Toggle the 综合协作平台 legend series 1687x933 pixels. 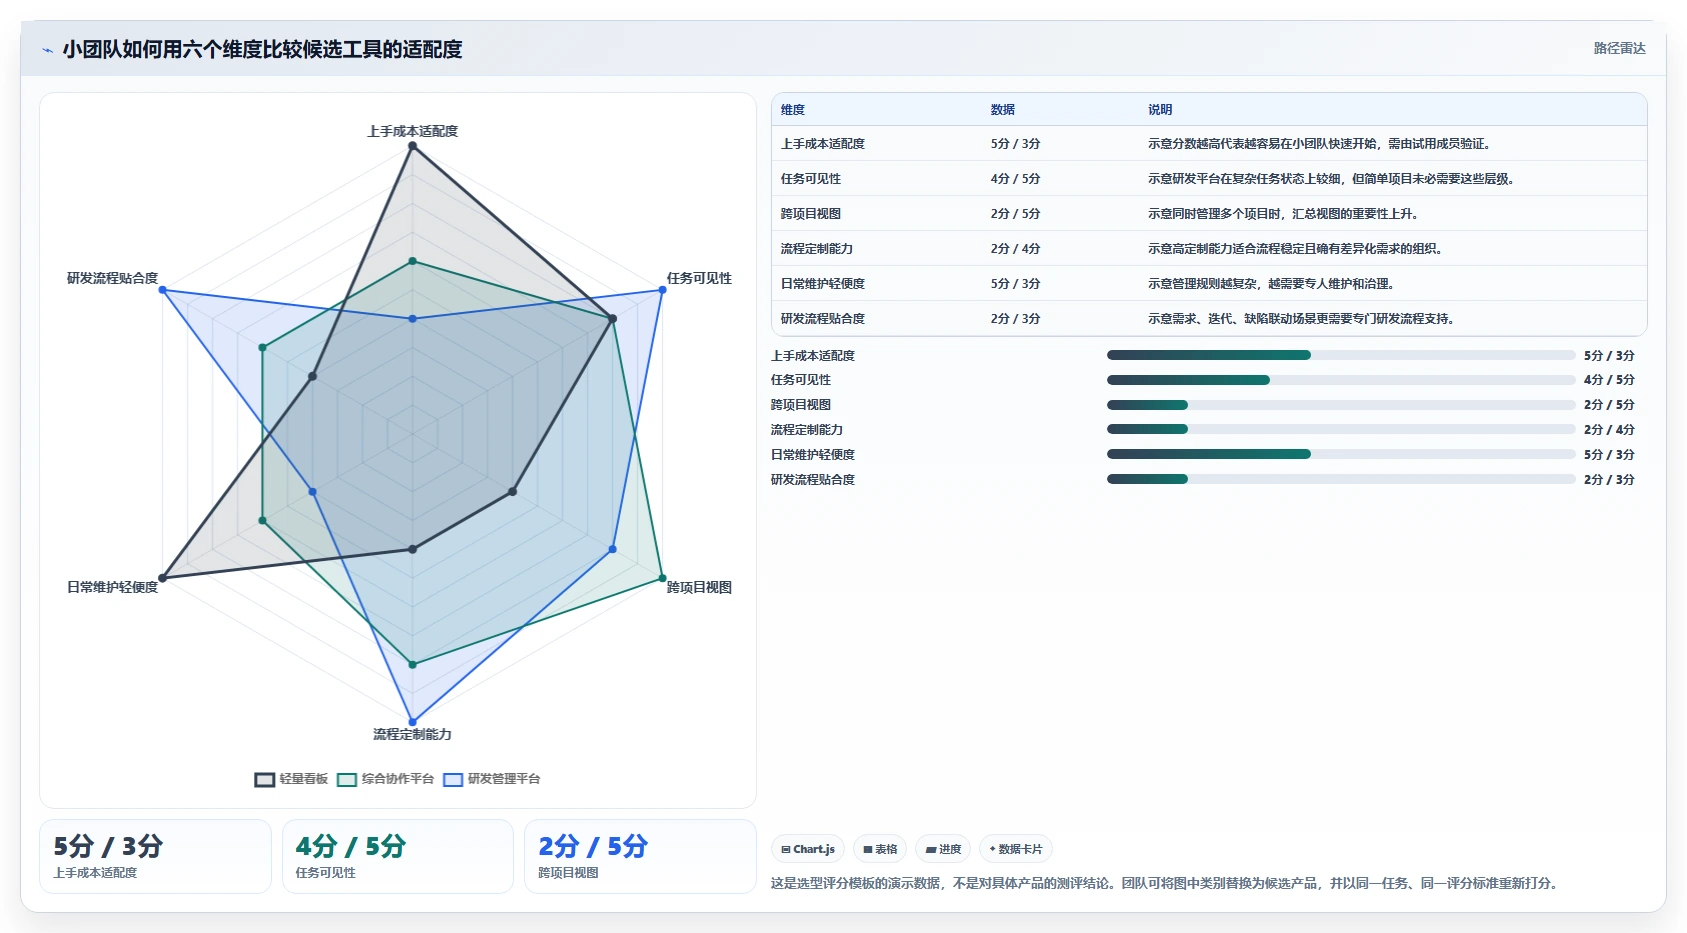(x=385, y=779)
